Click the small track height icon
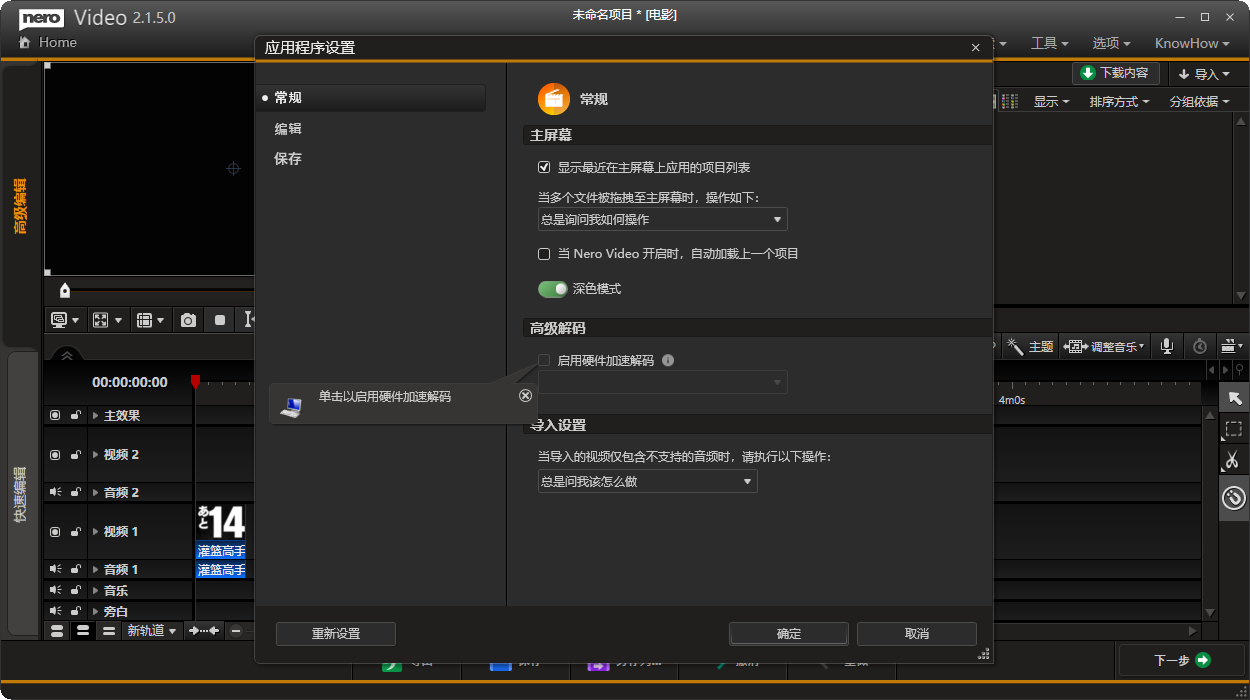1250x700 pixels. [108, 631]
